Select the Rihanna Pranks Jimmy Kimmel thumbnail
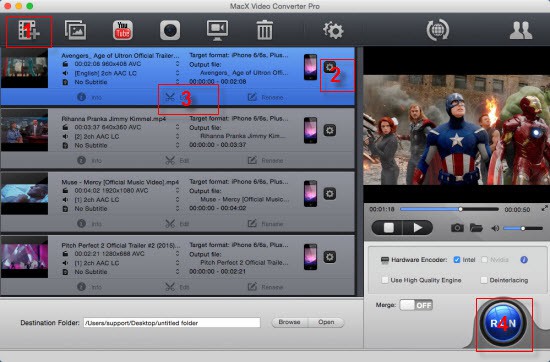The height and width of the screenshot is (362, 550). pyautogui.click(x=24, y=130)
